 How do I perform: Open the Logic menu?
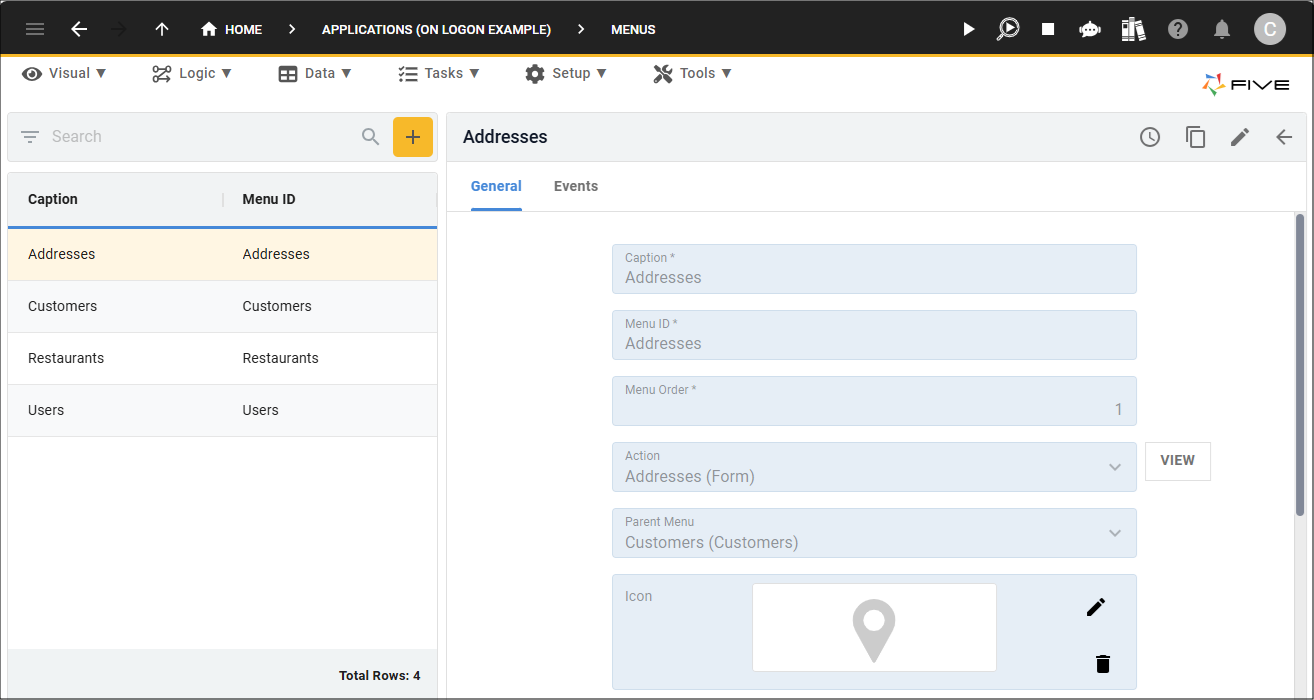point(192,73)
